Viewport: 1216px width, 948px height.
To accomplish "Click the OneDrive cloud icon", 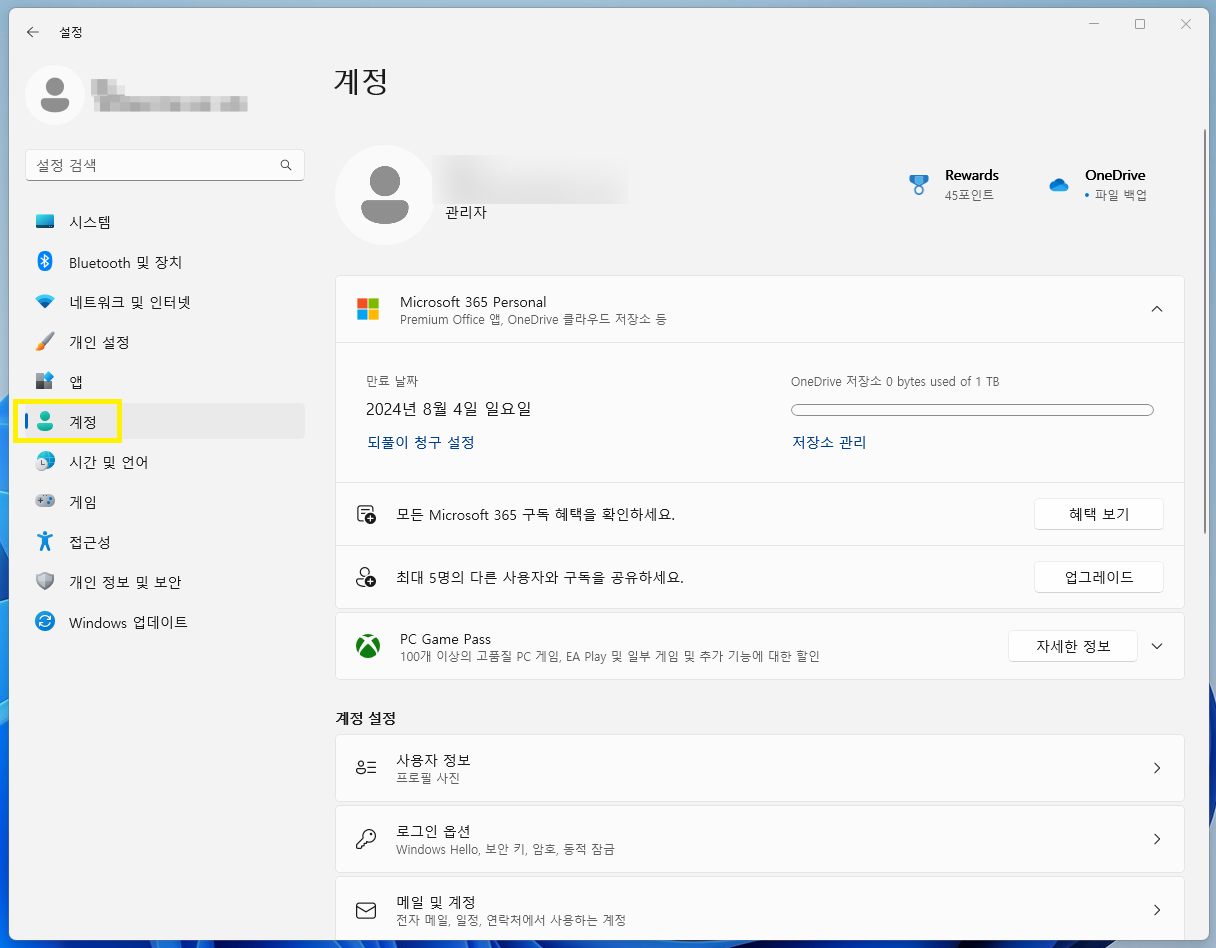I will 1059,185.
